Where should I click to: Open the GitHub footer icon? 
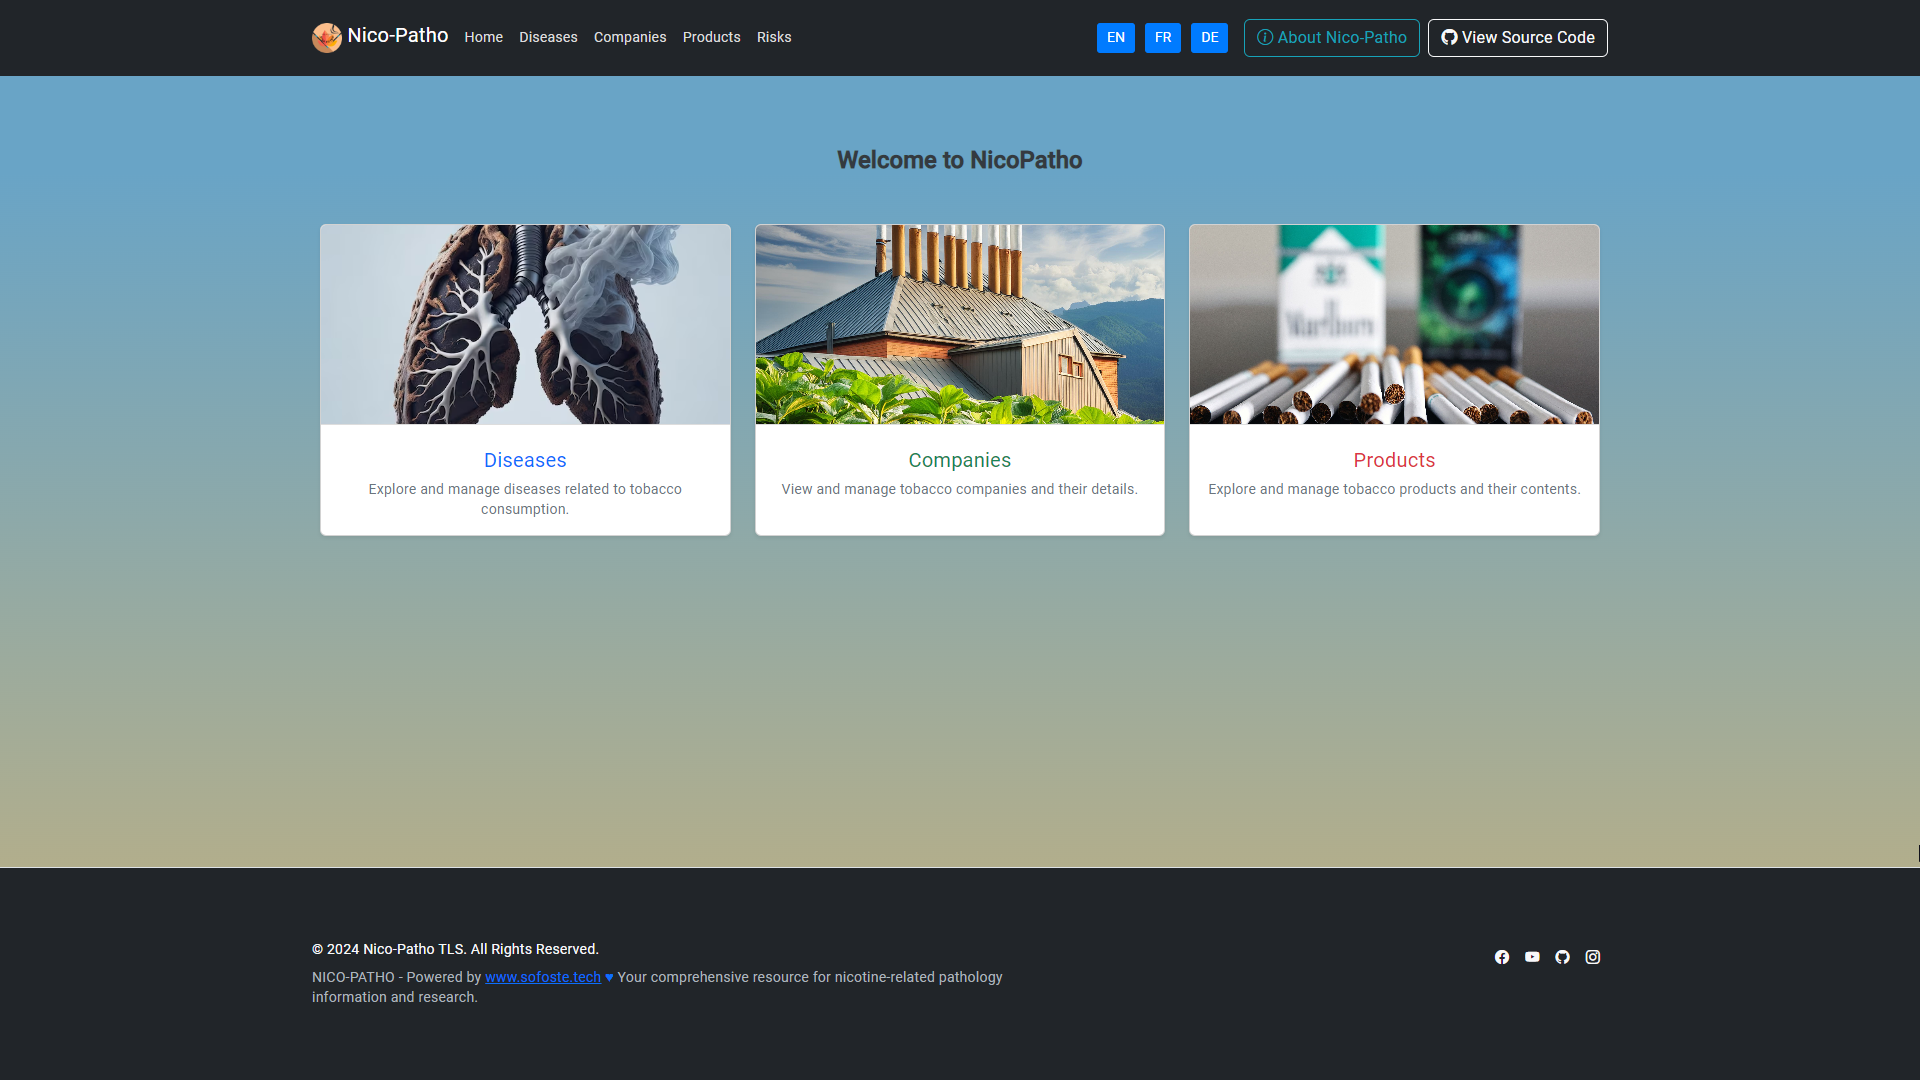pos(1562,957)
